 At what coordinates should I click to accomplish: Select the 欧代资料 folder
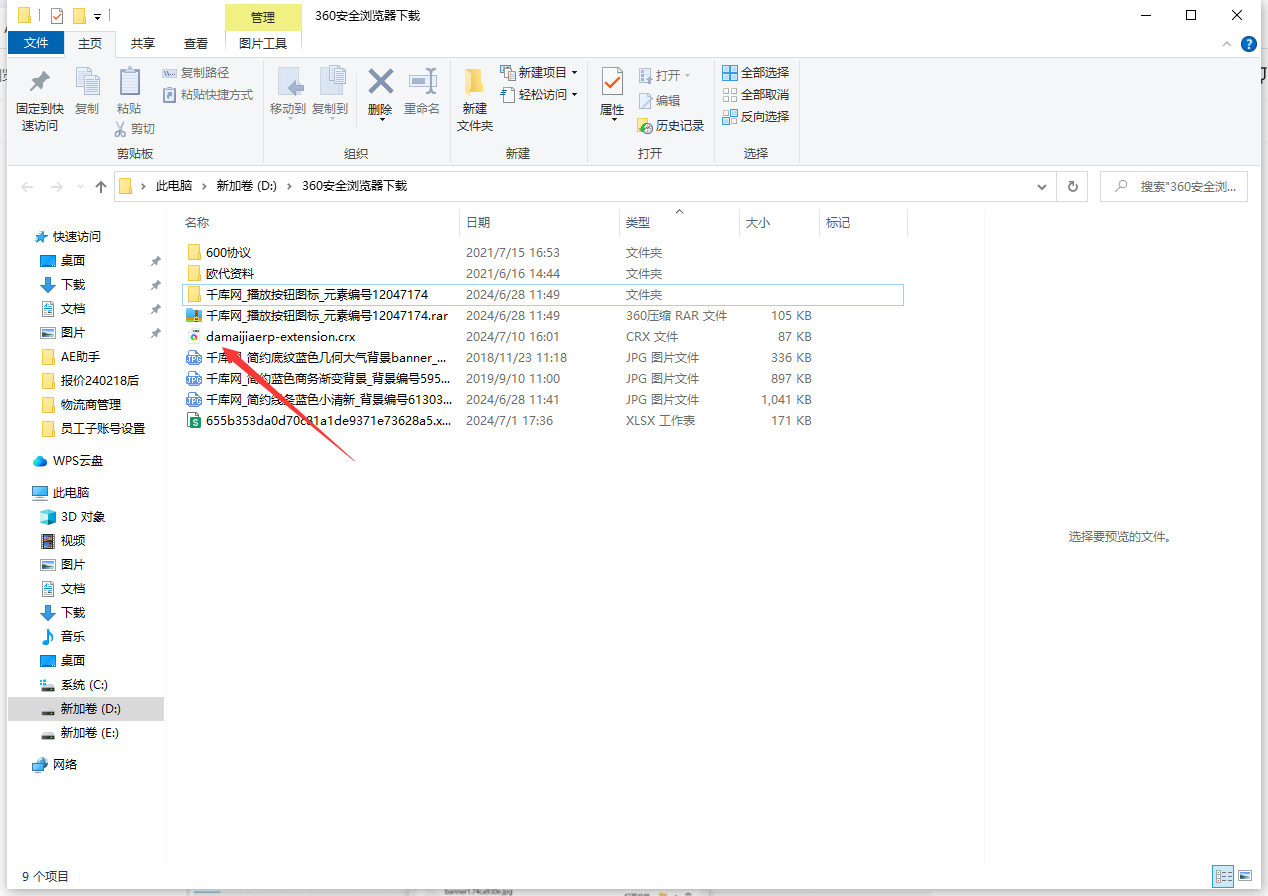[x=230, y=274]
